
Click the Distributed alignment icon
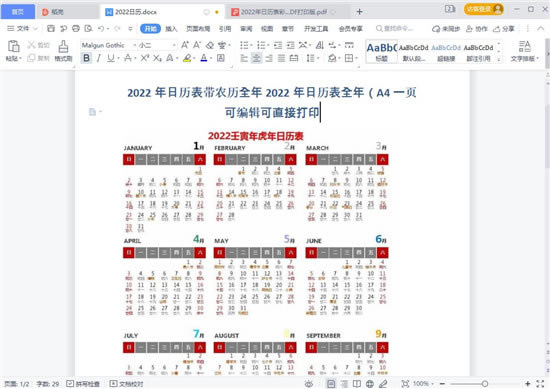[x=294, y=58]
